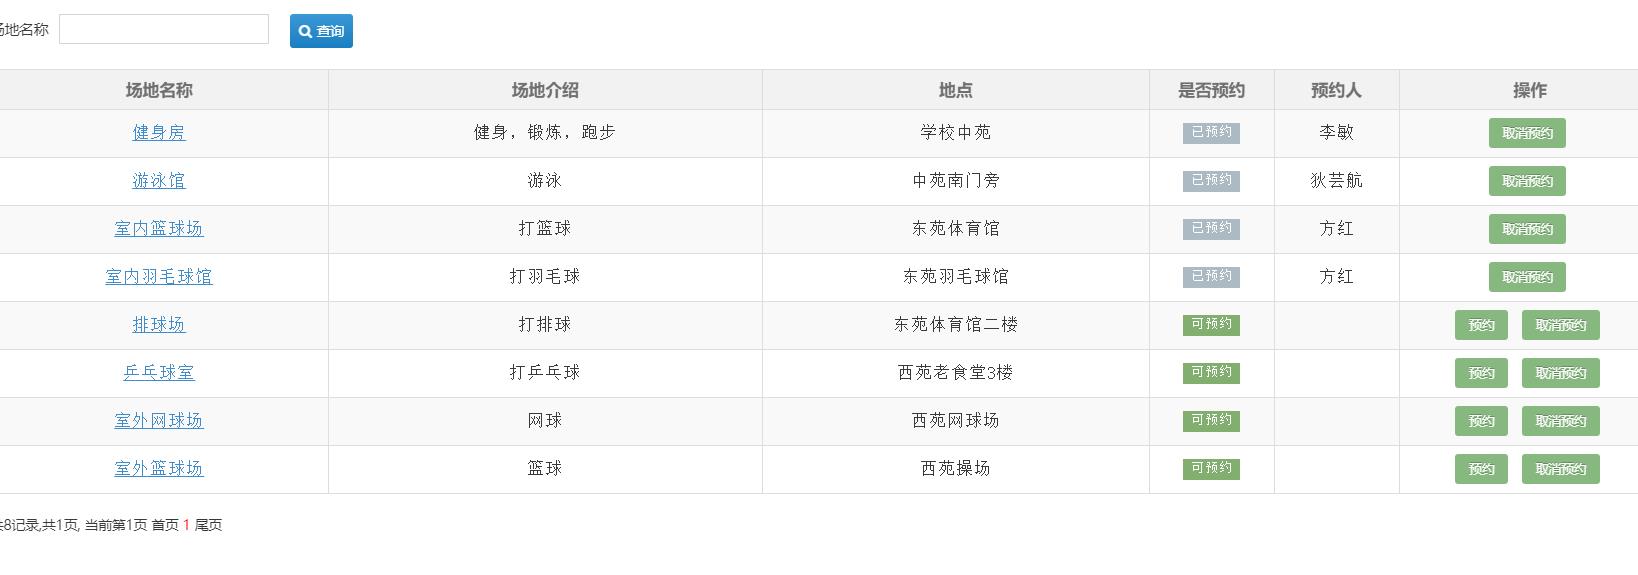Go to 首页 in pagination
Image resolution: width=1638 pixels, height=575 pixels.
165,525
